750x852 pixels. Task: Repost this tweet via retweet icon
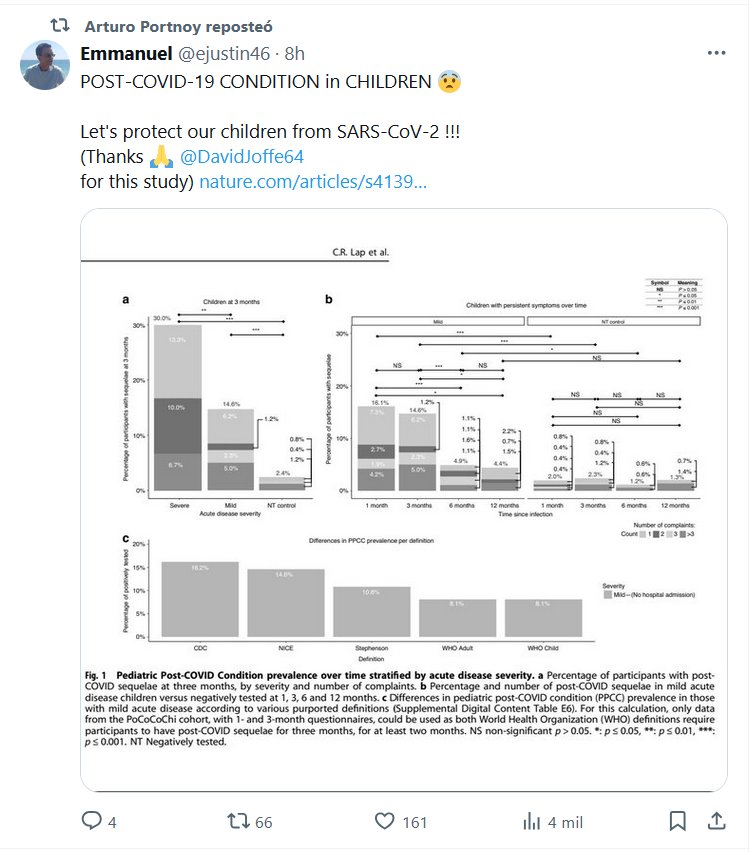[238, 821]
